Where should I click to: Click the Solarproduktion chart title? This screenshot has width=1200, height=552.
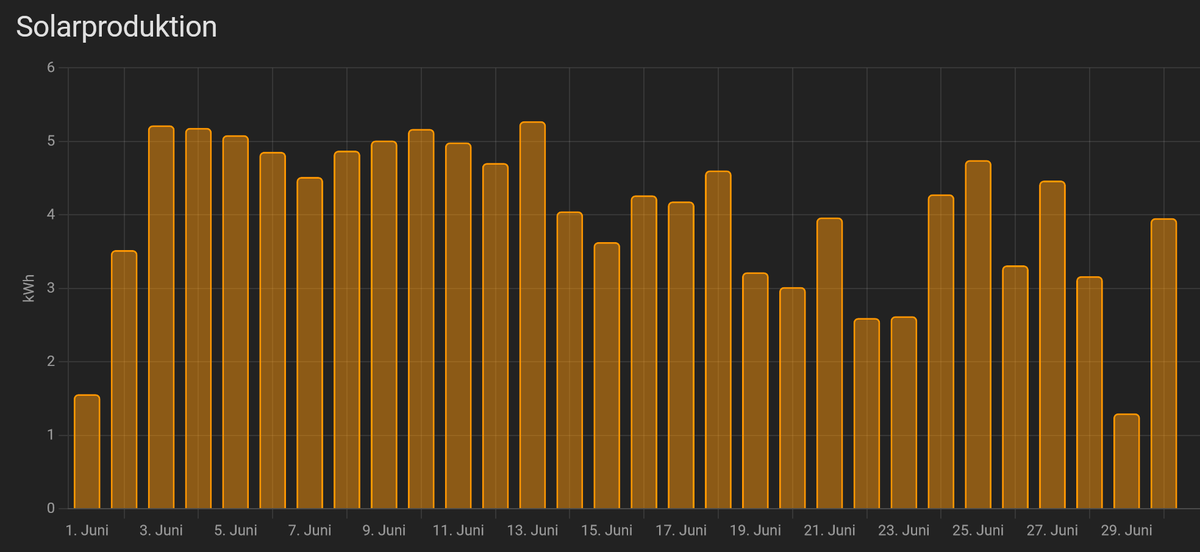117,28
